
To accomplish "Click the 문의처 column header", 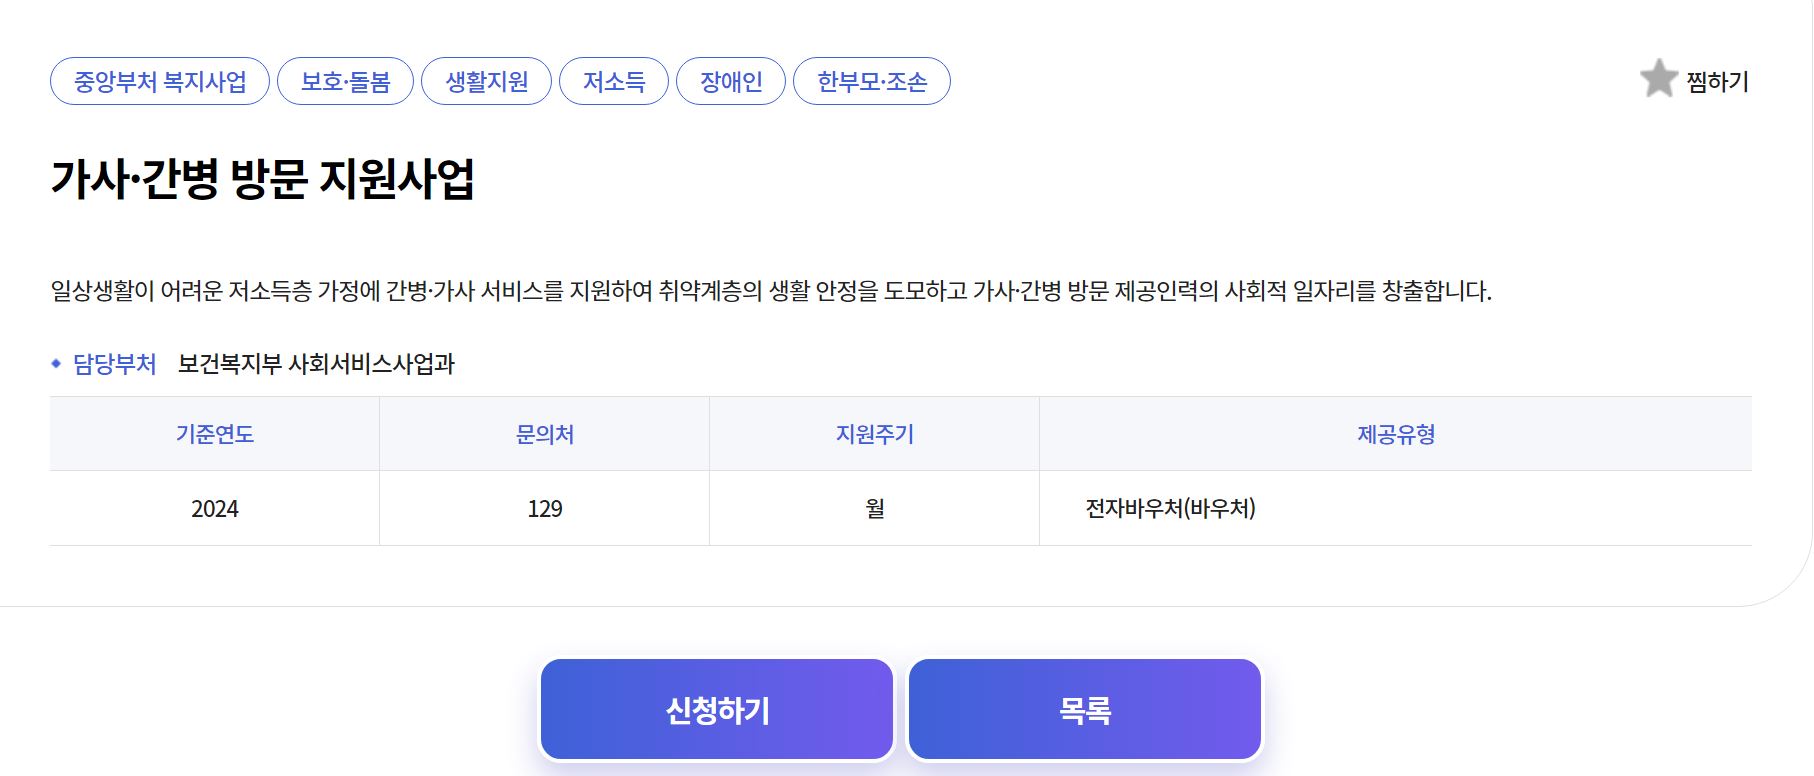I will 544,434.
